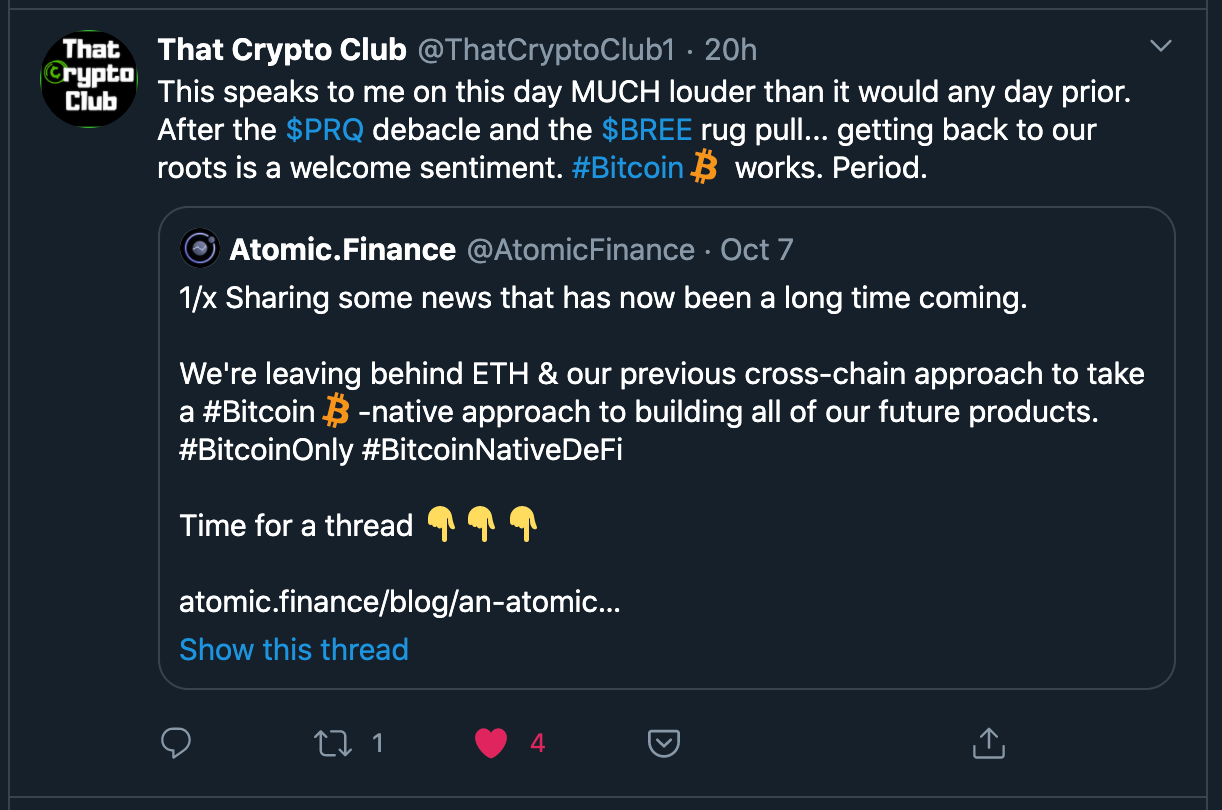Click Show this thread link
The width and height of the screenshot is (1222, 810).
coord(294,649)
